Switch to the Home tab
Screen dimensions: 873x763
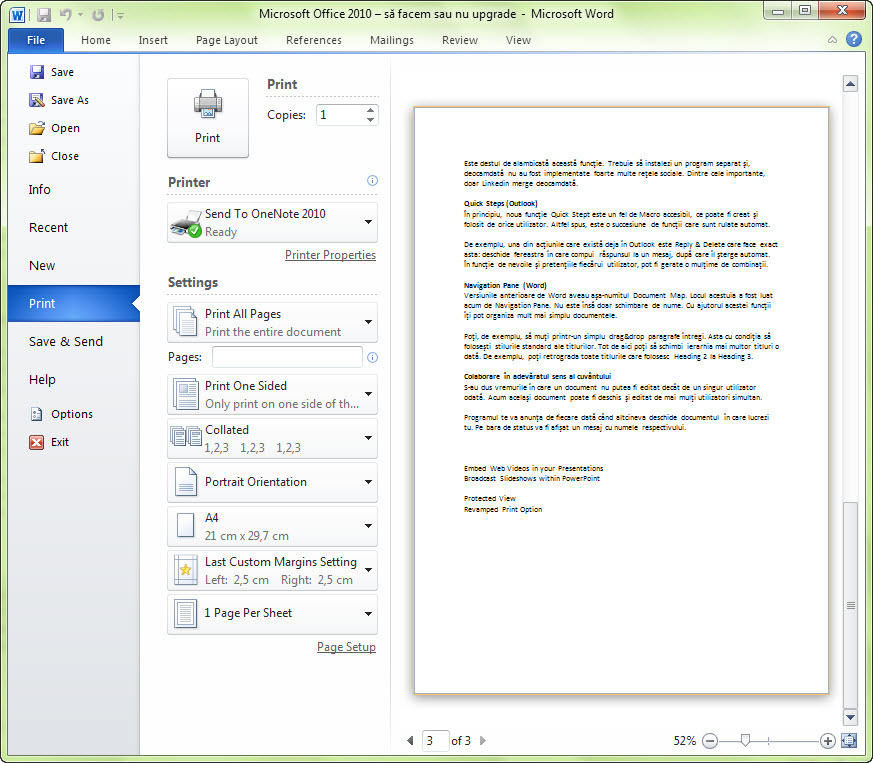click(x=96, y=40)
